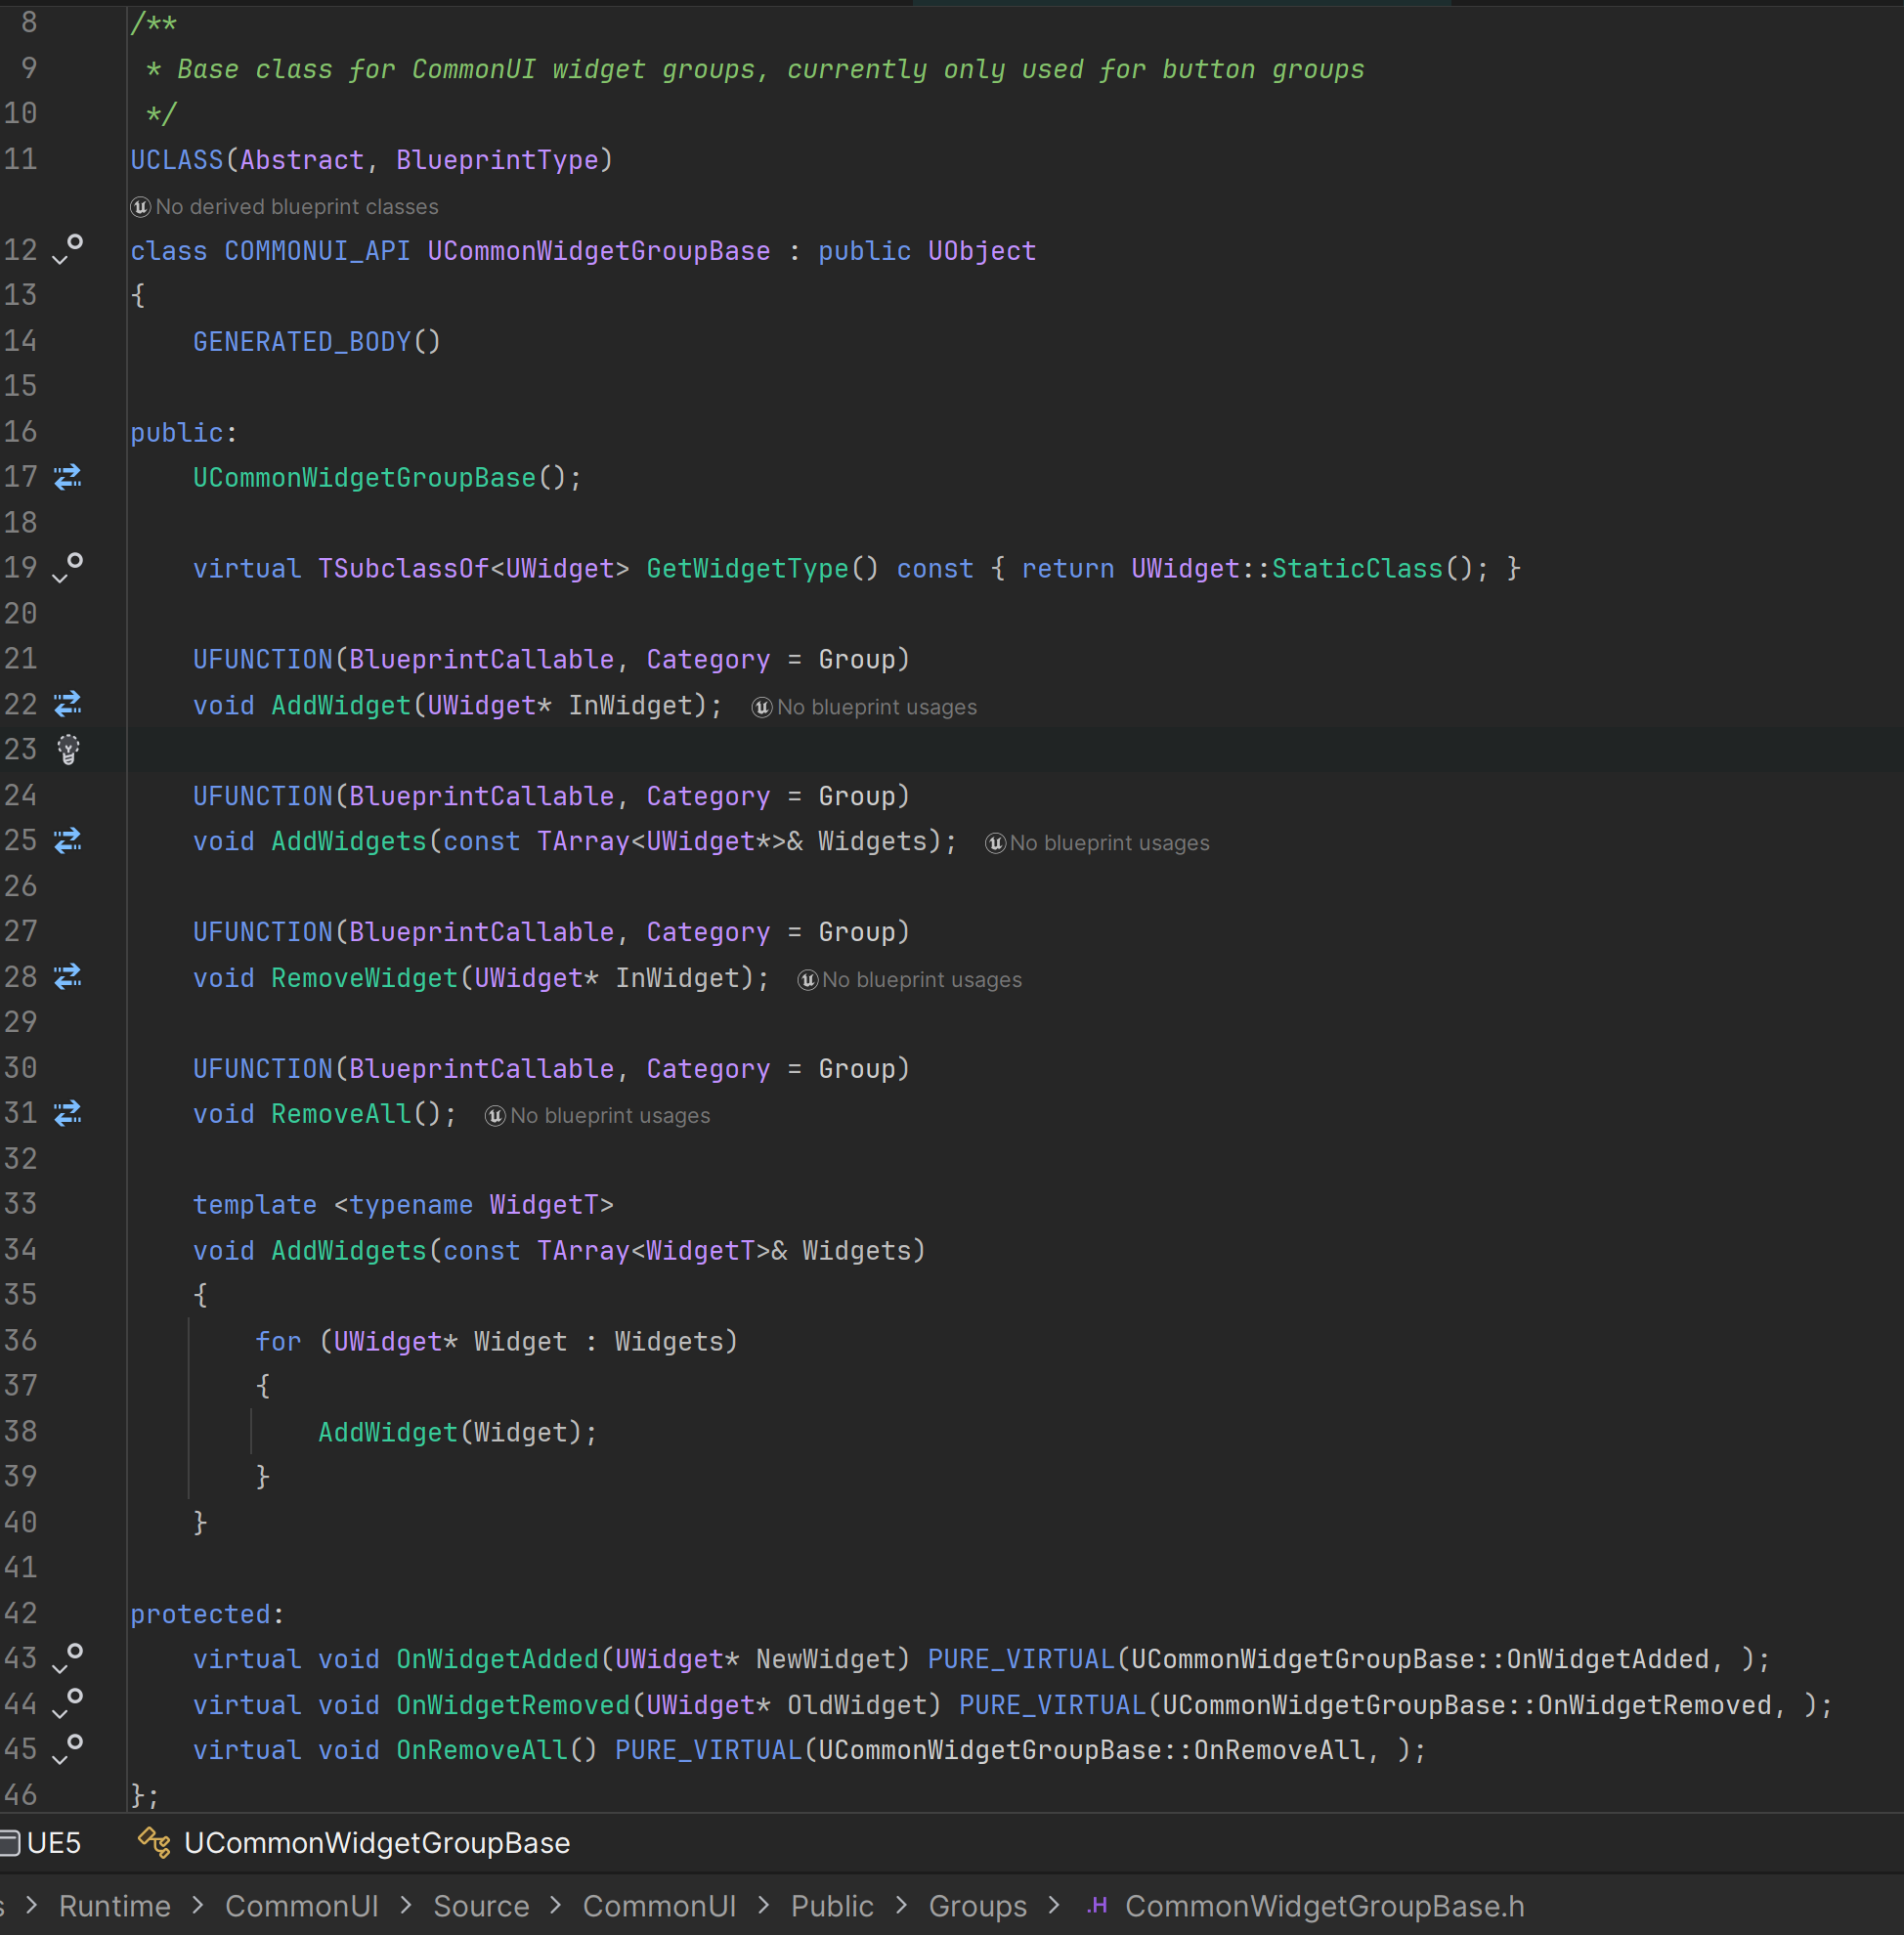Select CommonWidgetGroupBase.h in breadcrumb

pyautogui.click(x=1325, y=1906)
